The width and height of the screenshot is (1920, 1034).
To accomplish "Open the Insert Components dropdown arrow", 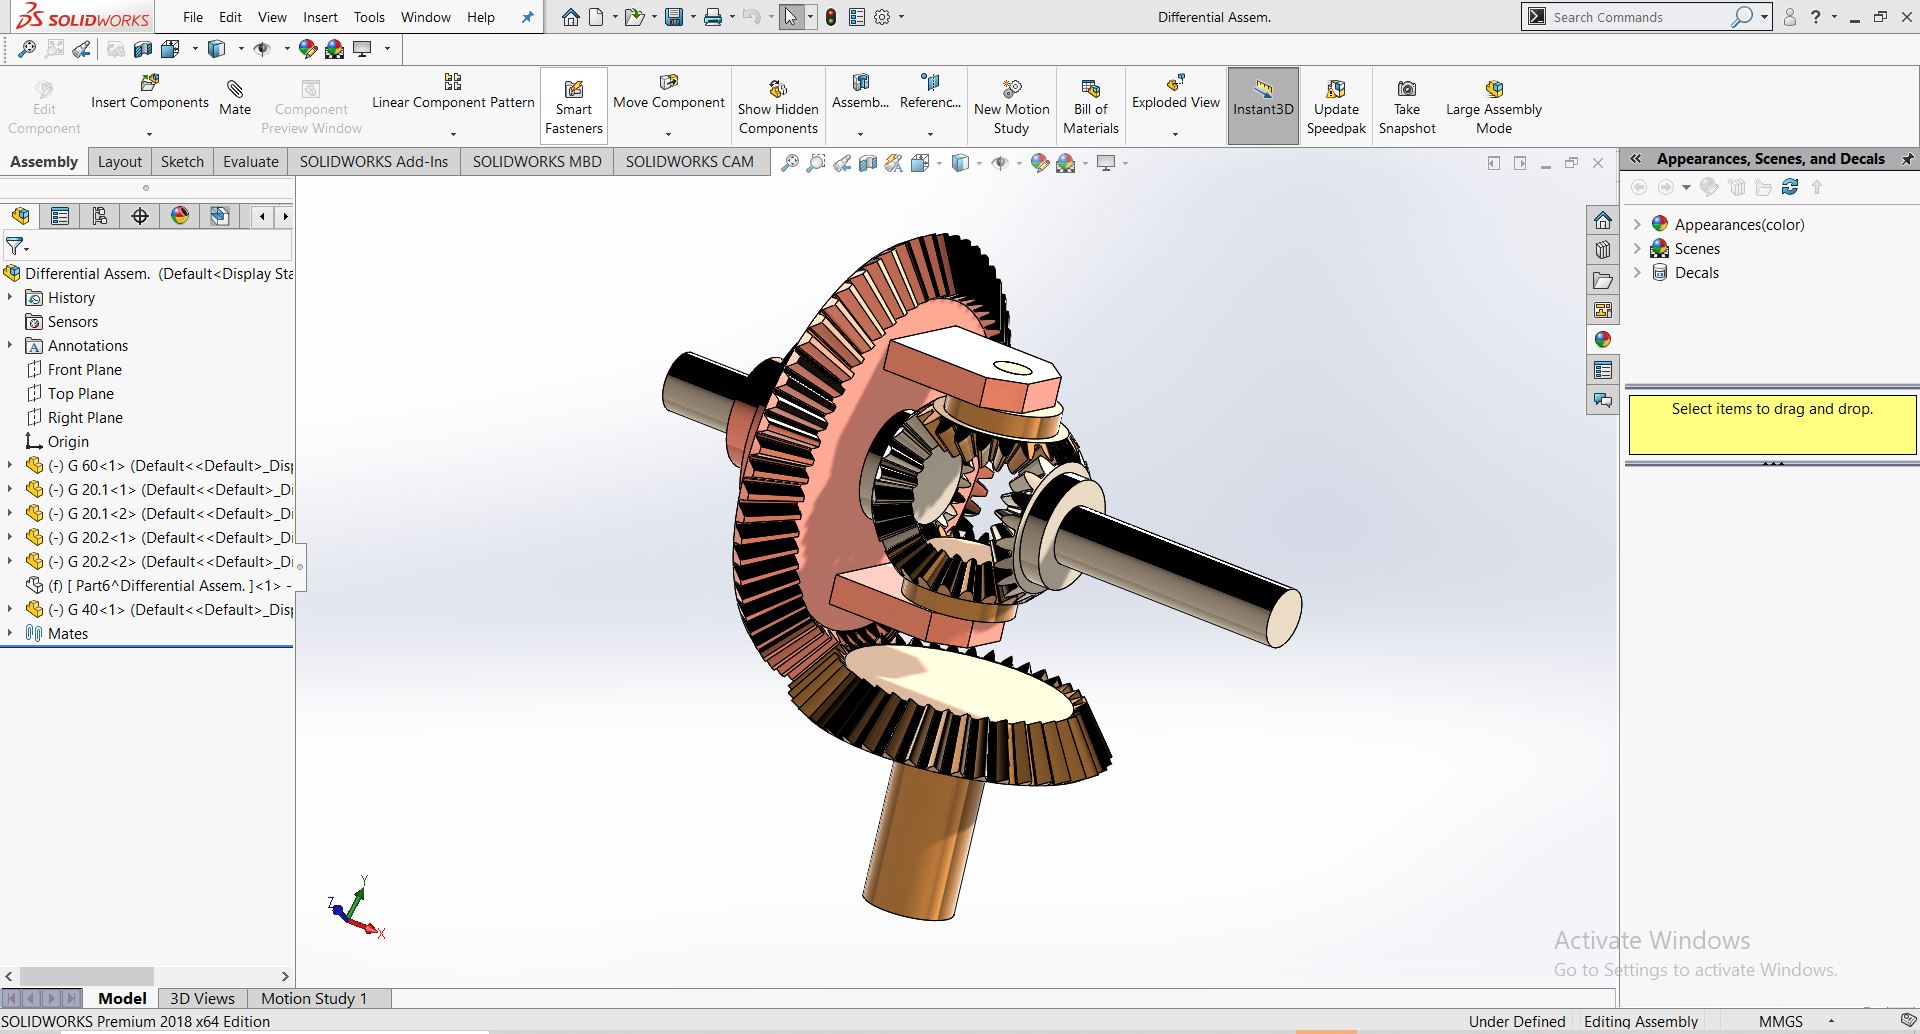I will click(150, 134).
